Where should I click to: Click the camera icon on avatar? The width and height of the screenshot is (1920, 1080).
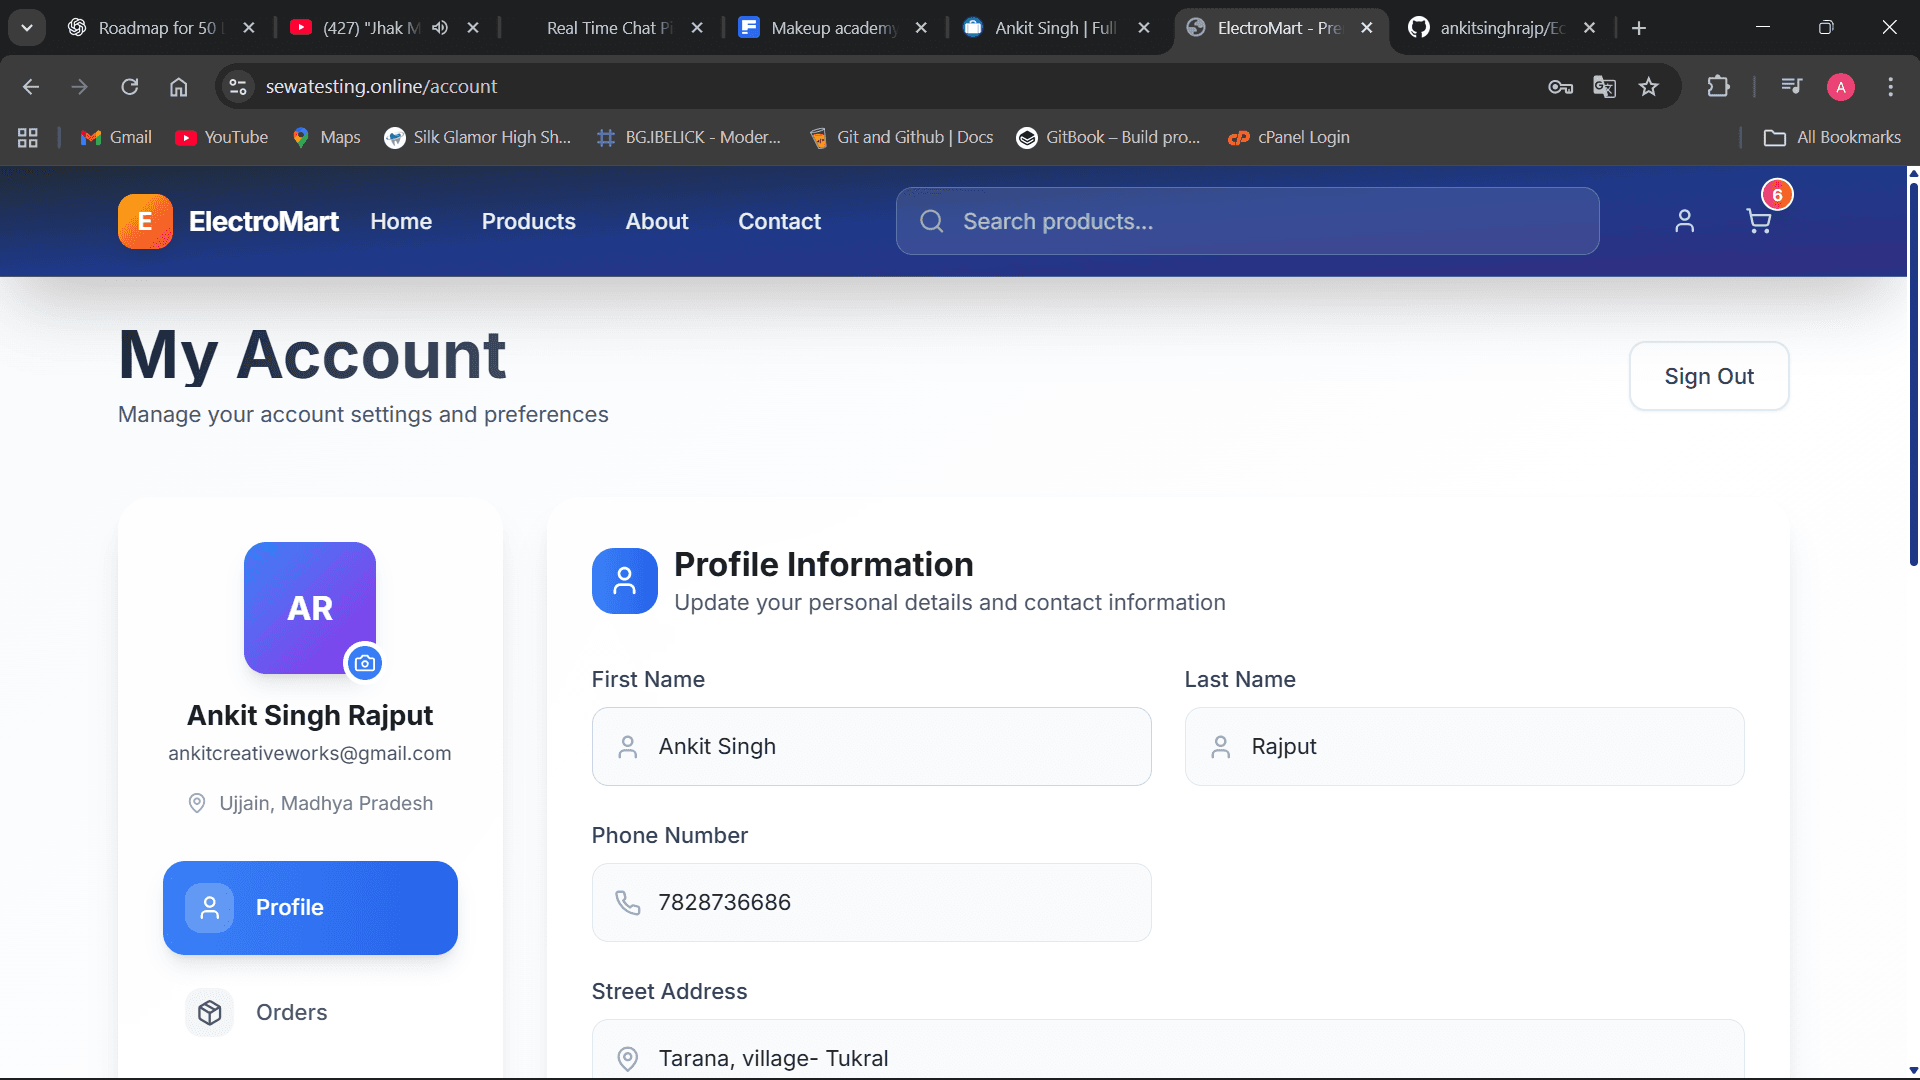(364, 663)
